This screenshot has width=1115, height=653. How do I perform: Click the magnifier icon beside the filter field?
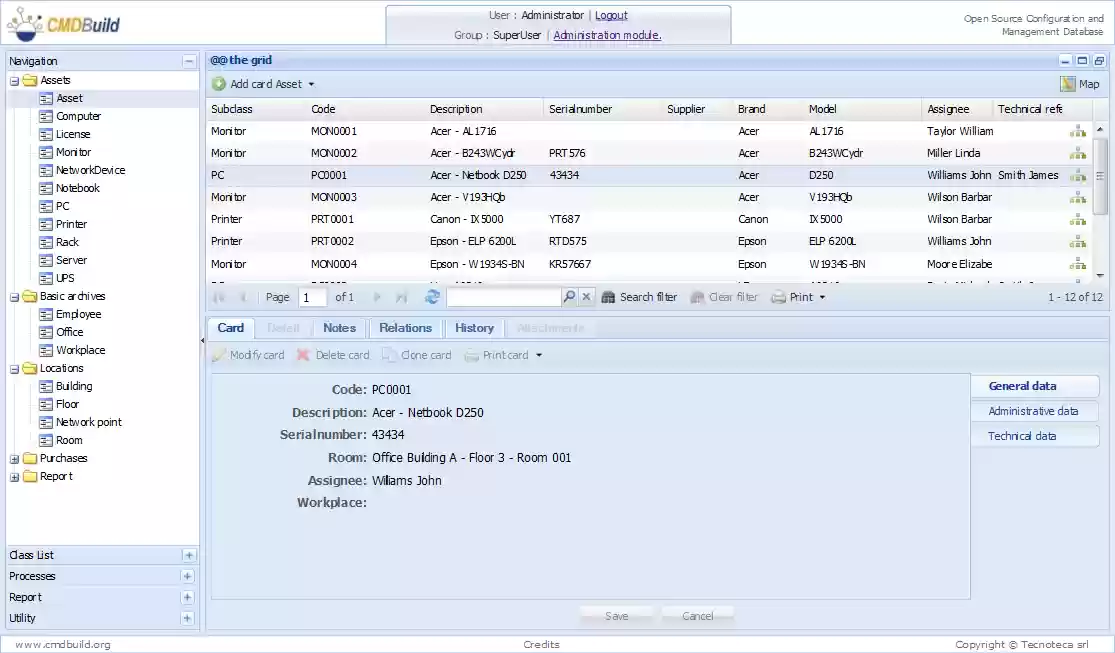[570, 296]
